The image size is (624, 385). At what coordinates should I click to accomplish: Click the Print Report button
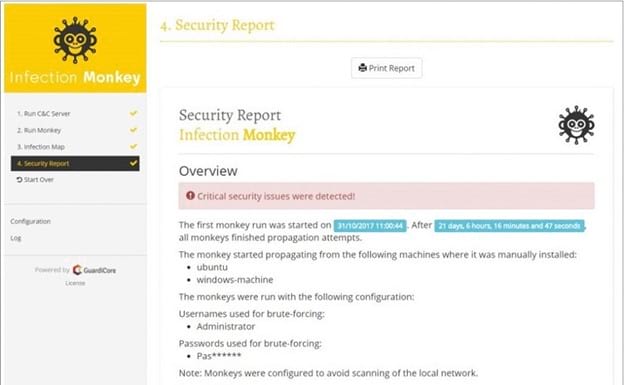[386, 68]
